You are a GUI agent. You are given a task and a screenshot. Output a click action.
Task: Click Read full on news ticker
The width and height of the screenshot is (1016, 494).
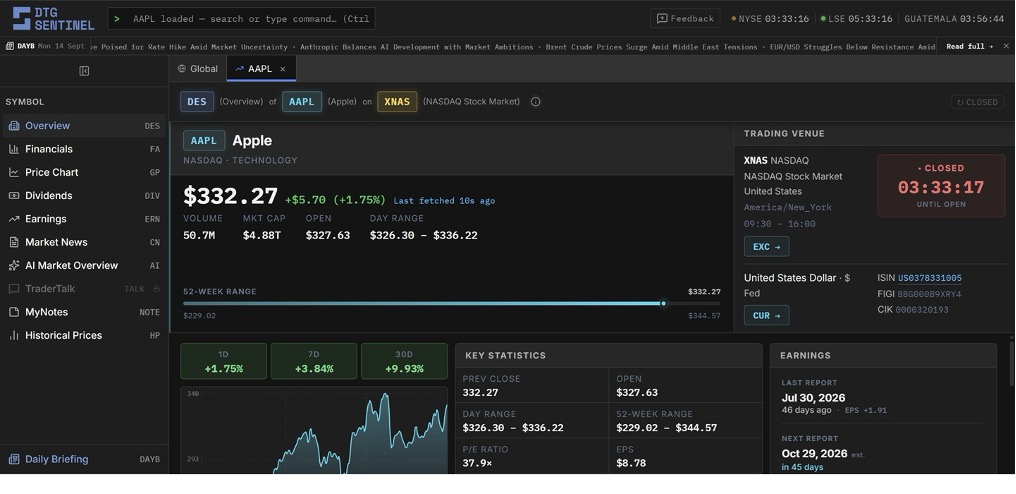point(970,47)
